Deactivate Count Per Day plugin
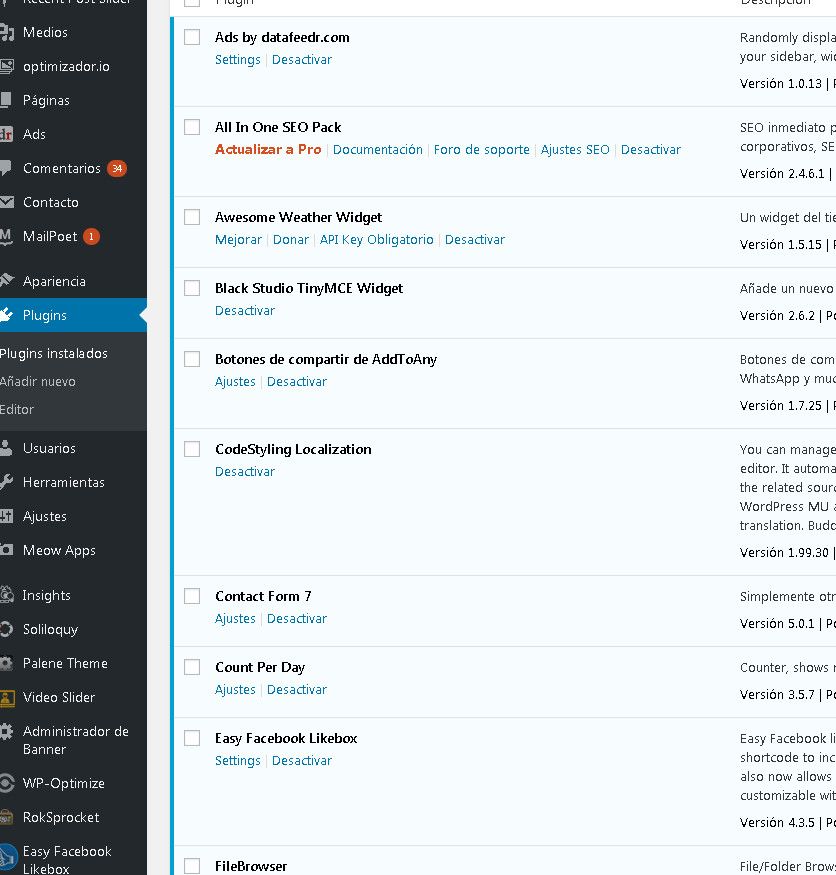The width and height of the screenshot is (836, 875). [x=297, y=690]
